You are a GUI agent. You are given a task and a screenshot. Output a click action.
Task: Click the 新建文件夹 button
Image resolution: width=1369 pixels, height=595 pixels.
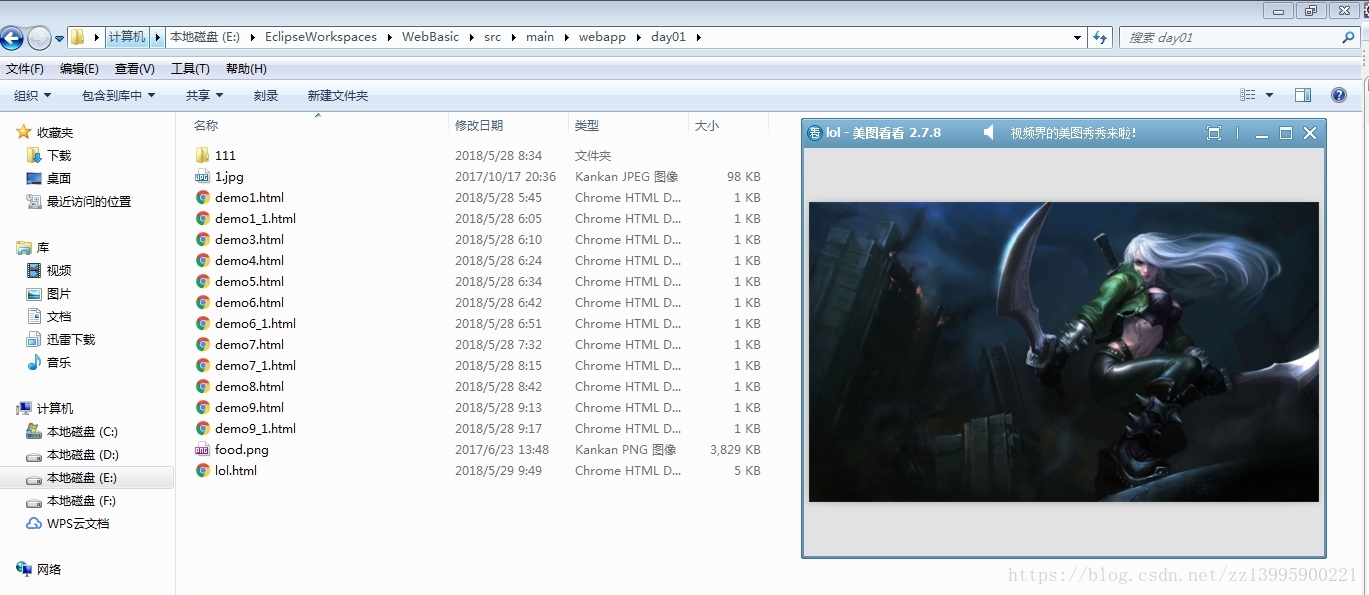click(x=338, y=95)
